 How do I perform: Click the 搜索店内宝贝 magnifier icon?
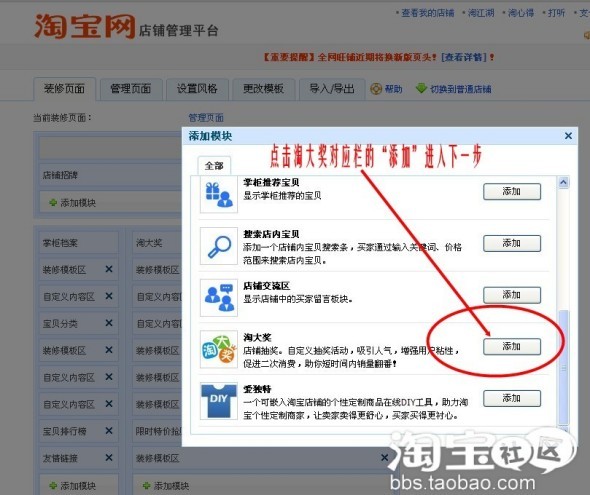click(x=219, y=246)
